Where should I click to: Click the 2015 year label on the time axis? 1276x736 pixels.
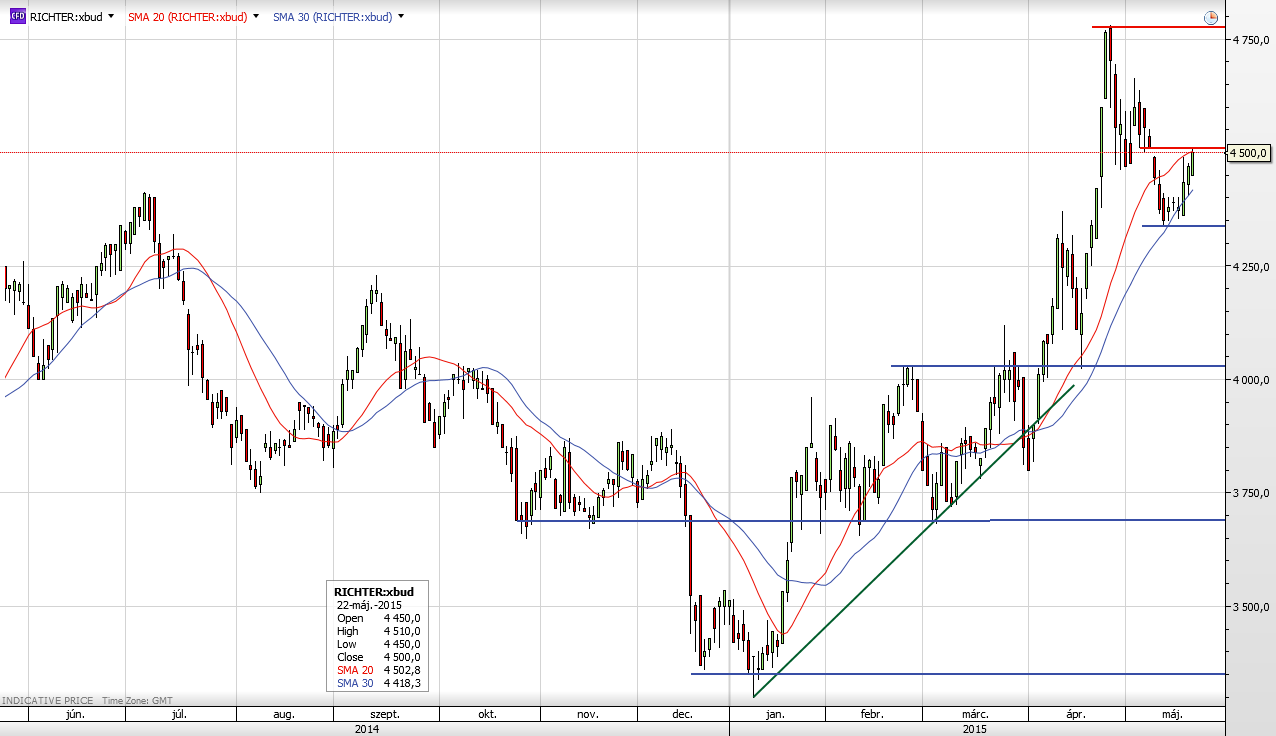coord(977,729)
